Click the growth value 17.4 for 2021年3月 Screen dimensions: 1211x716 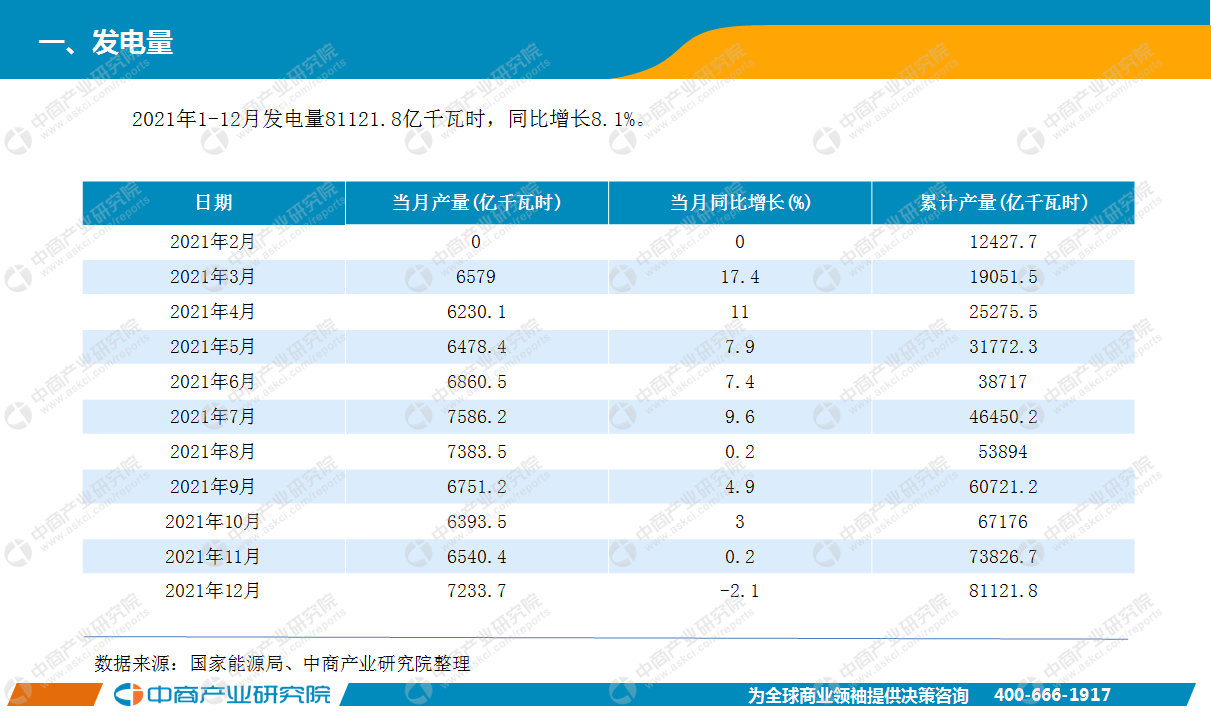coord(740,277)
